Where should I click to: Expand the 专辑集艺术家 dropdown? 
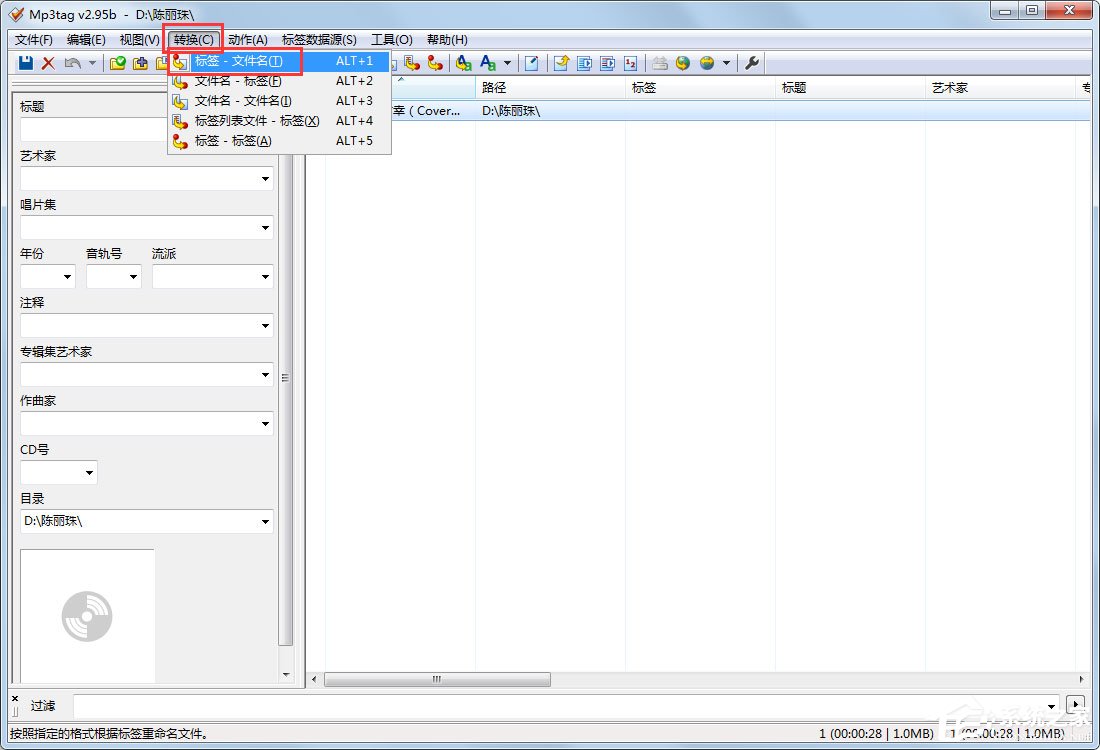click(x=265, y=375)
